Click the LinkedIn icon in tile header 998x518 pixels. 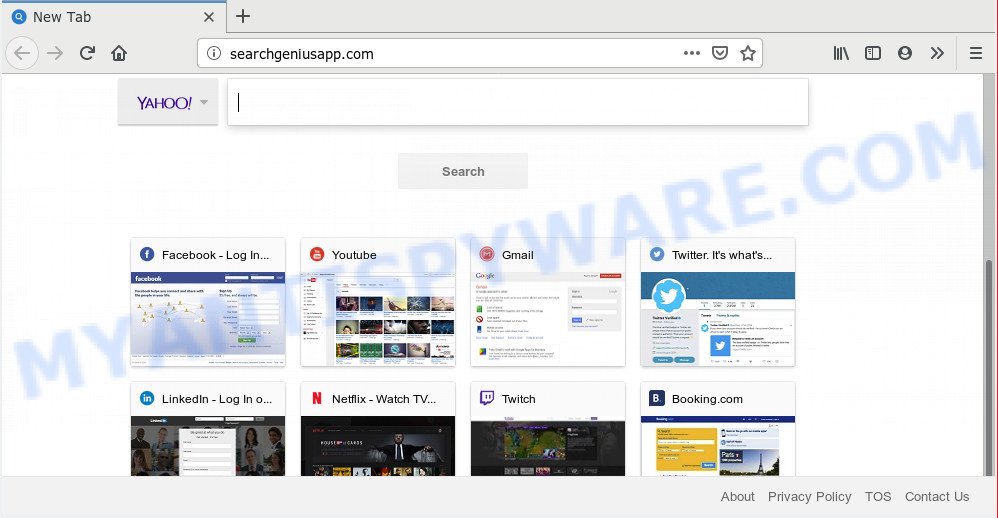point(147,398)
